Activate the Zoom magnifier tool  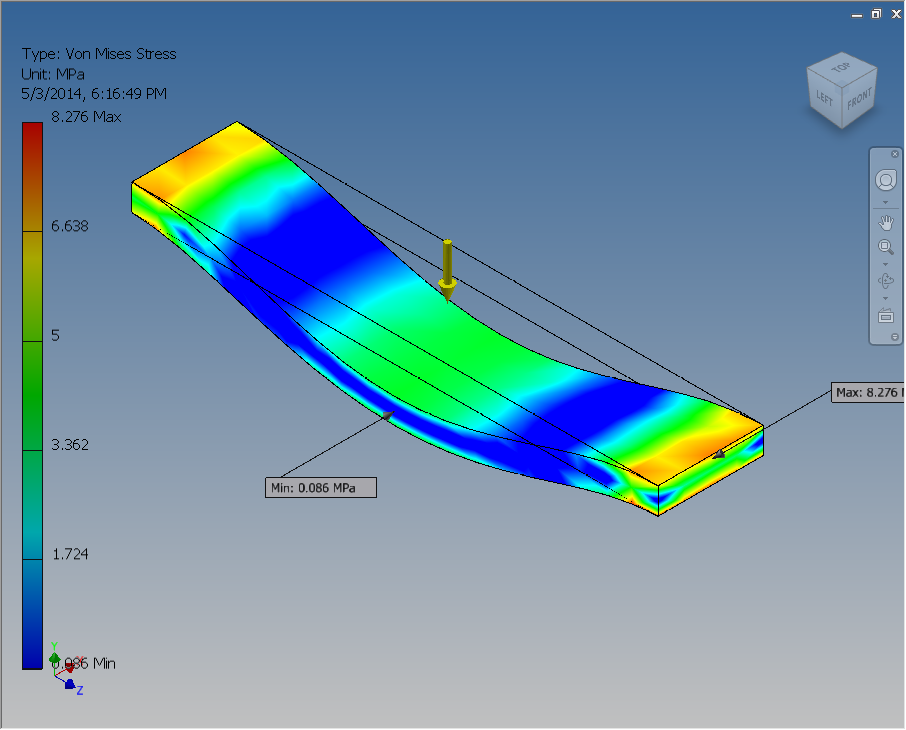(x=886, y=247)
